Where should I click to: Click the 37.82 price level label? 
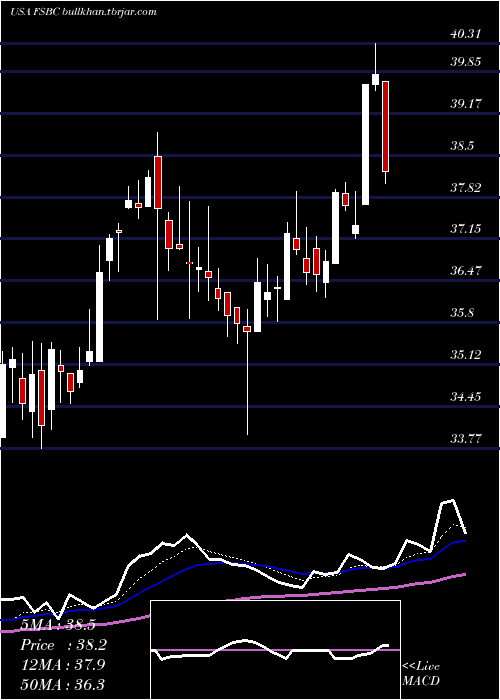coord(466,187)
